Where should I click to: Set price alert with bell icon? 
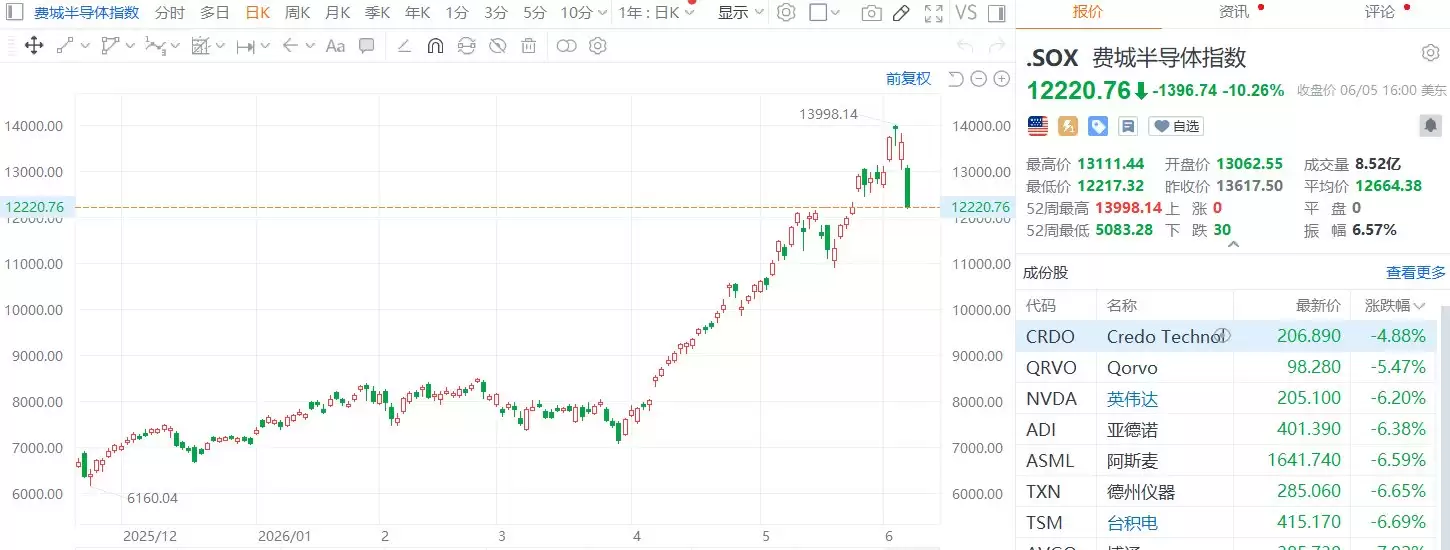coord(1431,126)
